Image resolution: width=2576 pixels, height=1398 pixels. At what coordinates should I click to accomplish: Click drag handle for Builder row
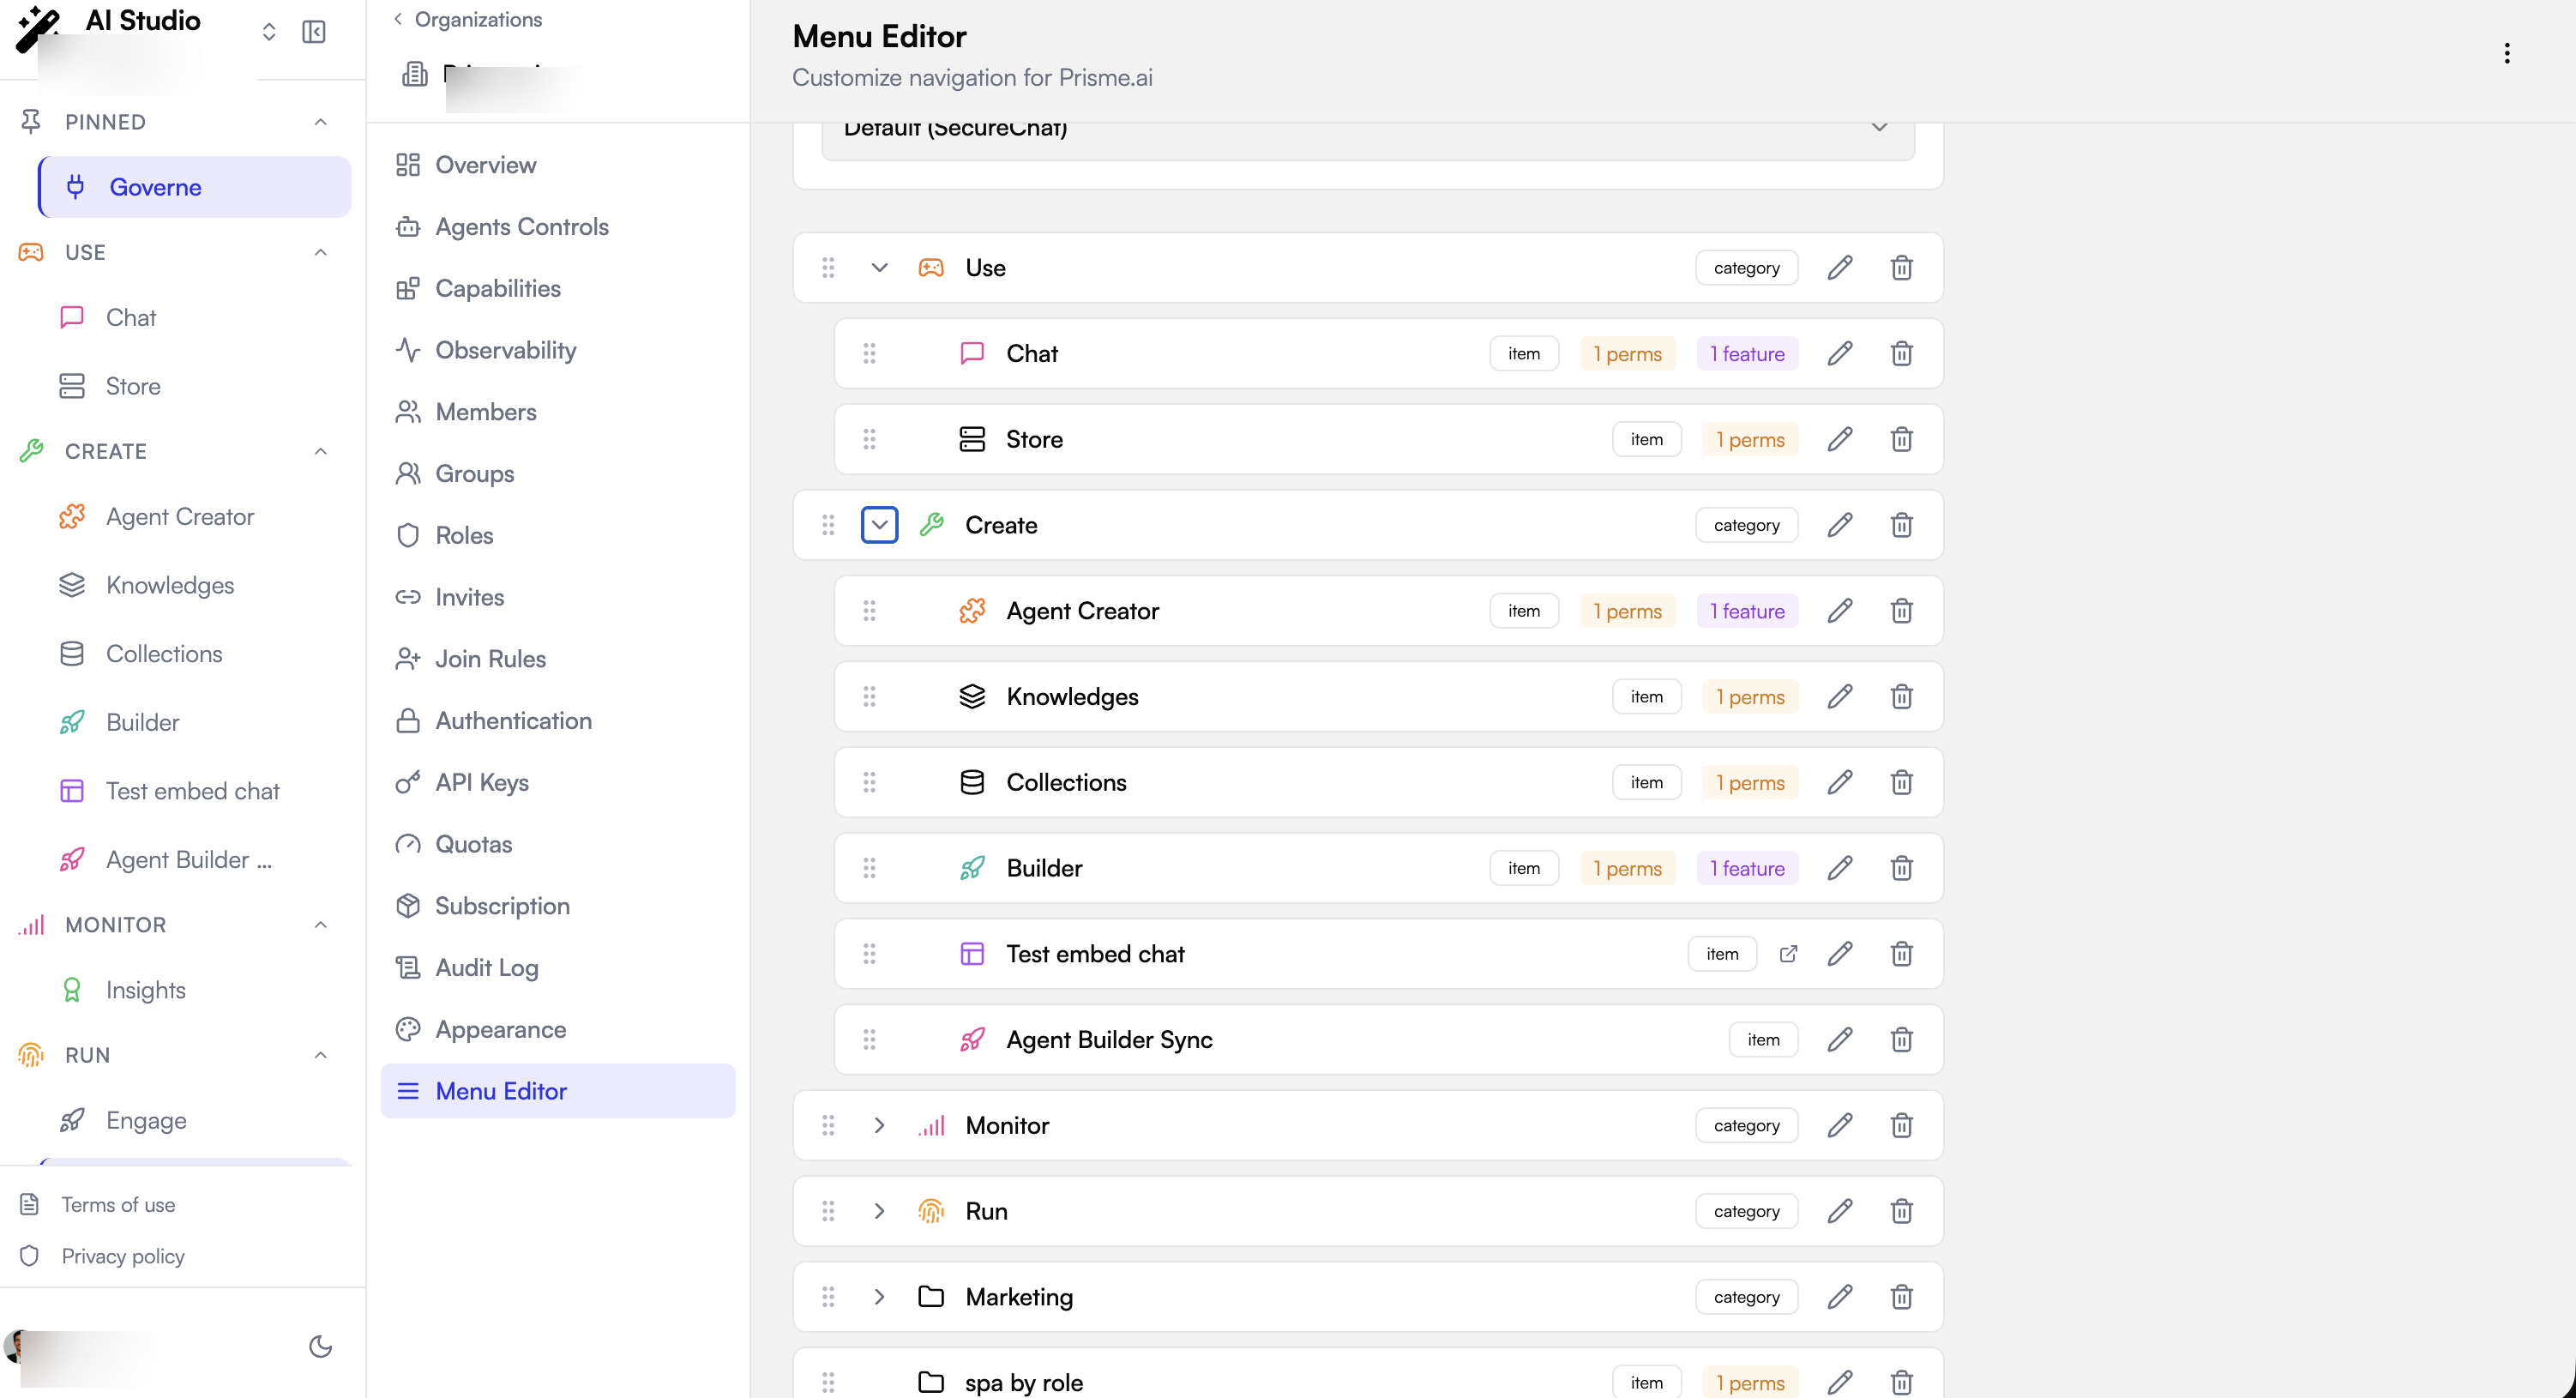tap(869, 868)
